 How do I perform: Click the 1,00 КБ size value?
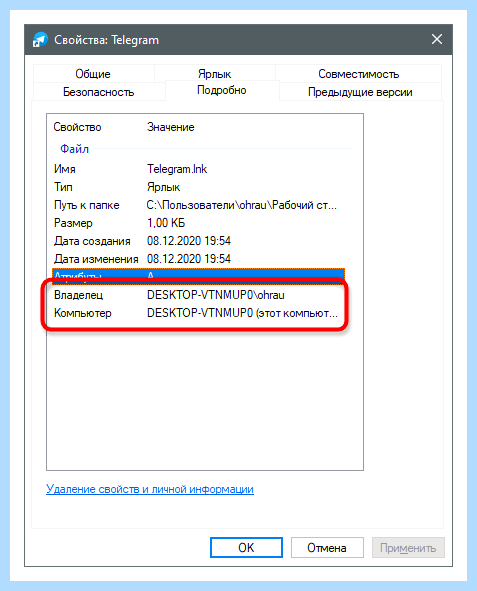pyautogui.click(x=166, y=223)
